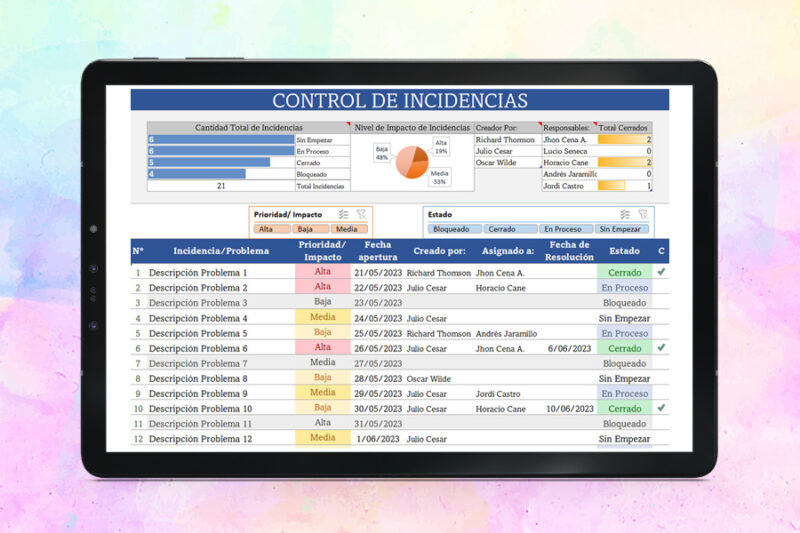Select date cell 26/05/2023
This screenshot has width=800, height=533.
point(378,348)
